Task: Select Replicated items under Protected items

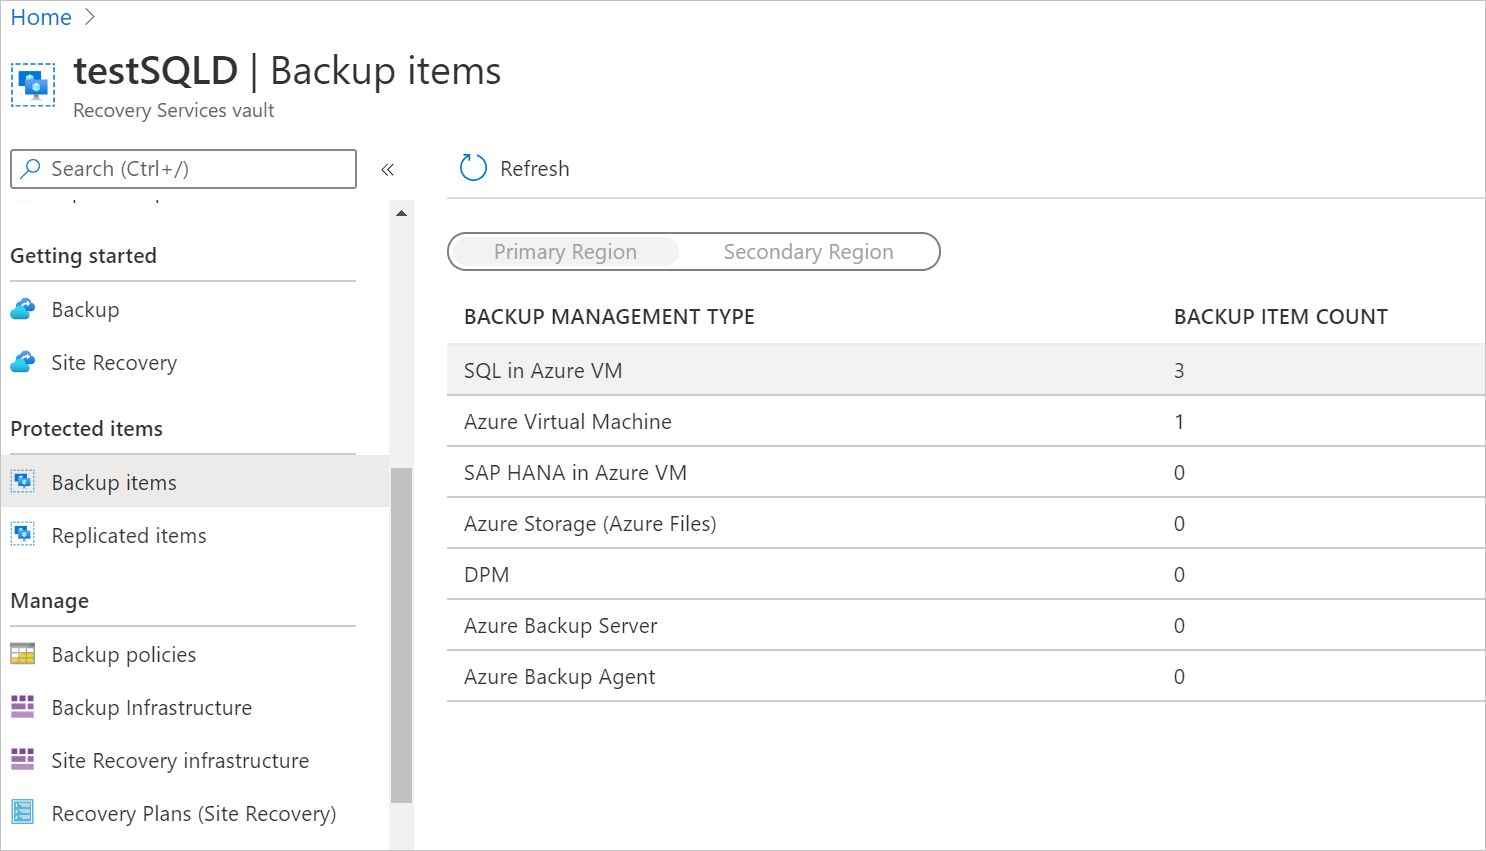Action: click(x=129, y=534)
